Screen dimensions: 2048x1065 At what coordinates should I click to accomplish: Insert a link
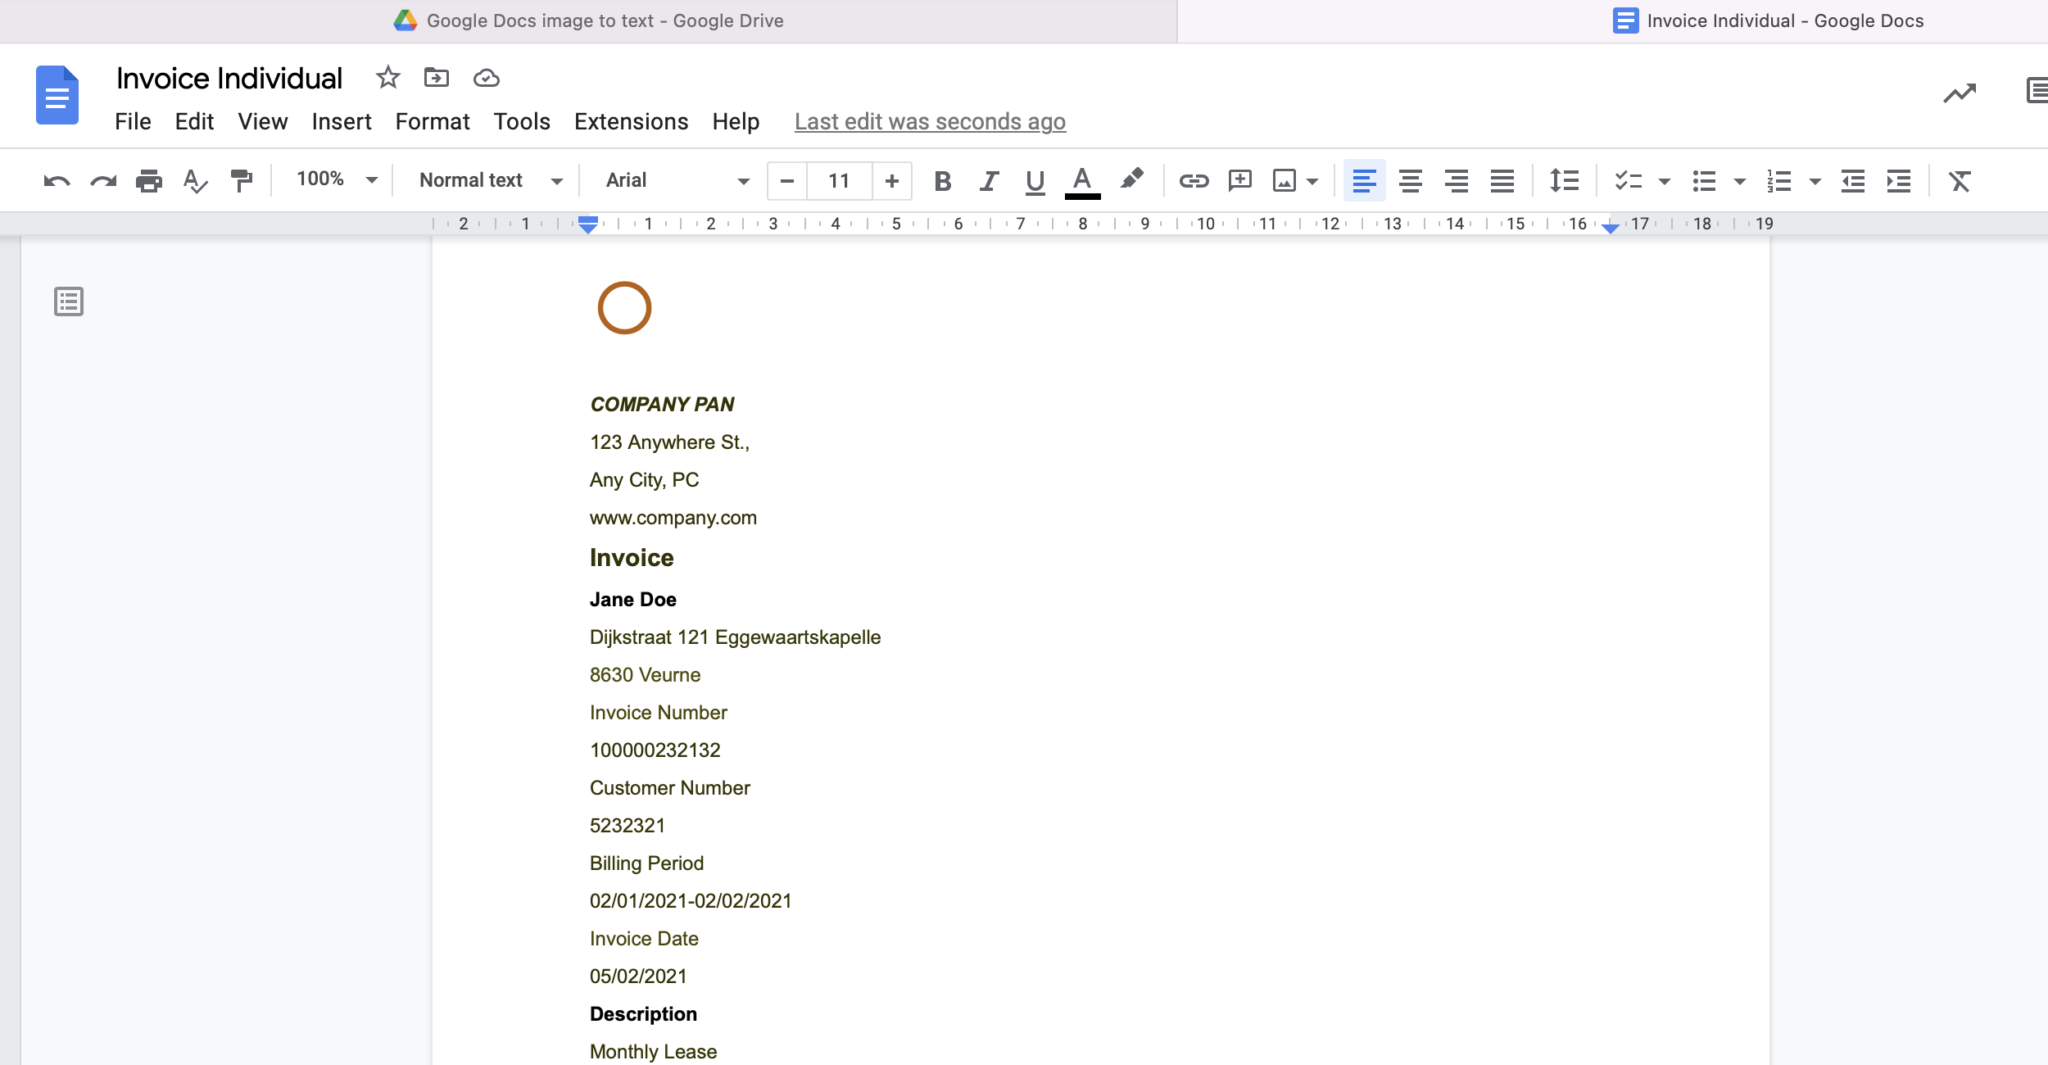1192,181
